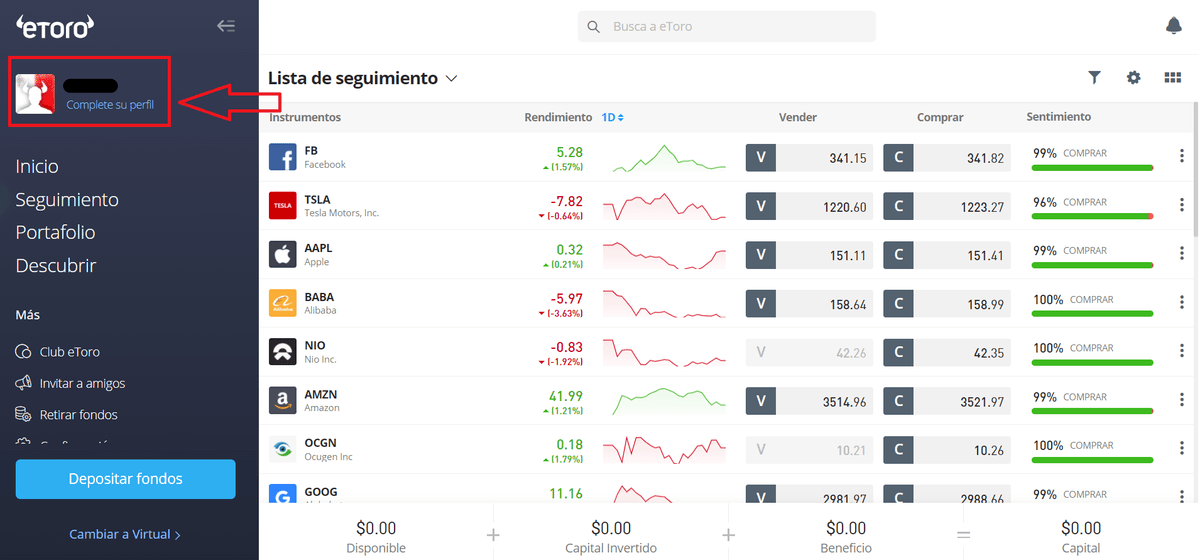Sell FB at 341.15

(809, 157)
